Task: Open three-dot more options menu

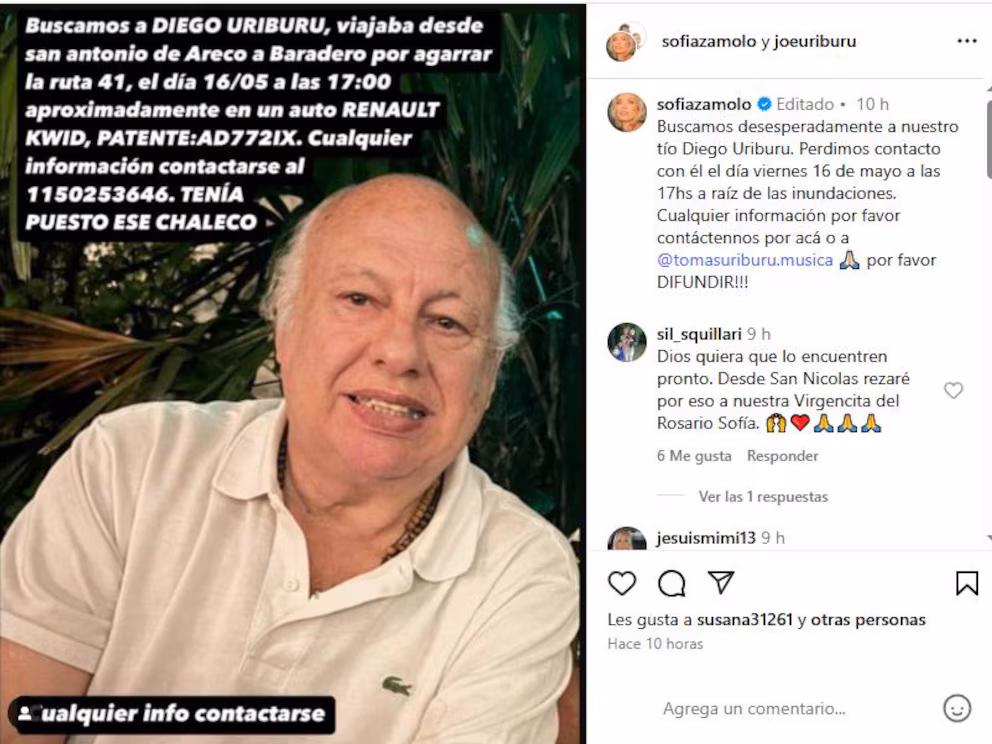Action: (x=967, y=41)
